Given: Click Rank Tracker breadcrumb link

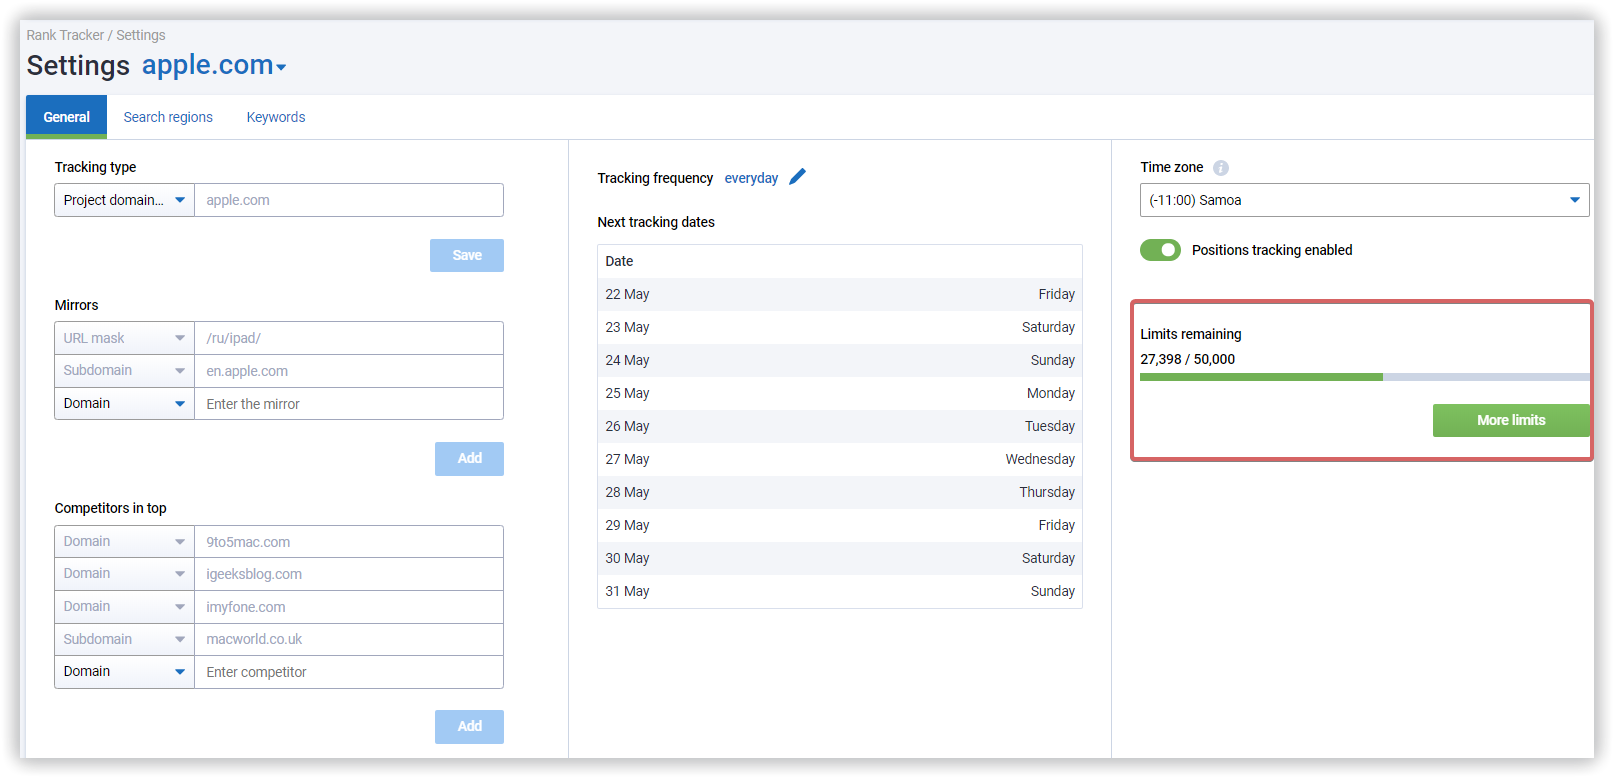Looking at the screenshot, I should click(65, 35).
